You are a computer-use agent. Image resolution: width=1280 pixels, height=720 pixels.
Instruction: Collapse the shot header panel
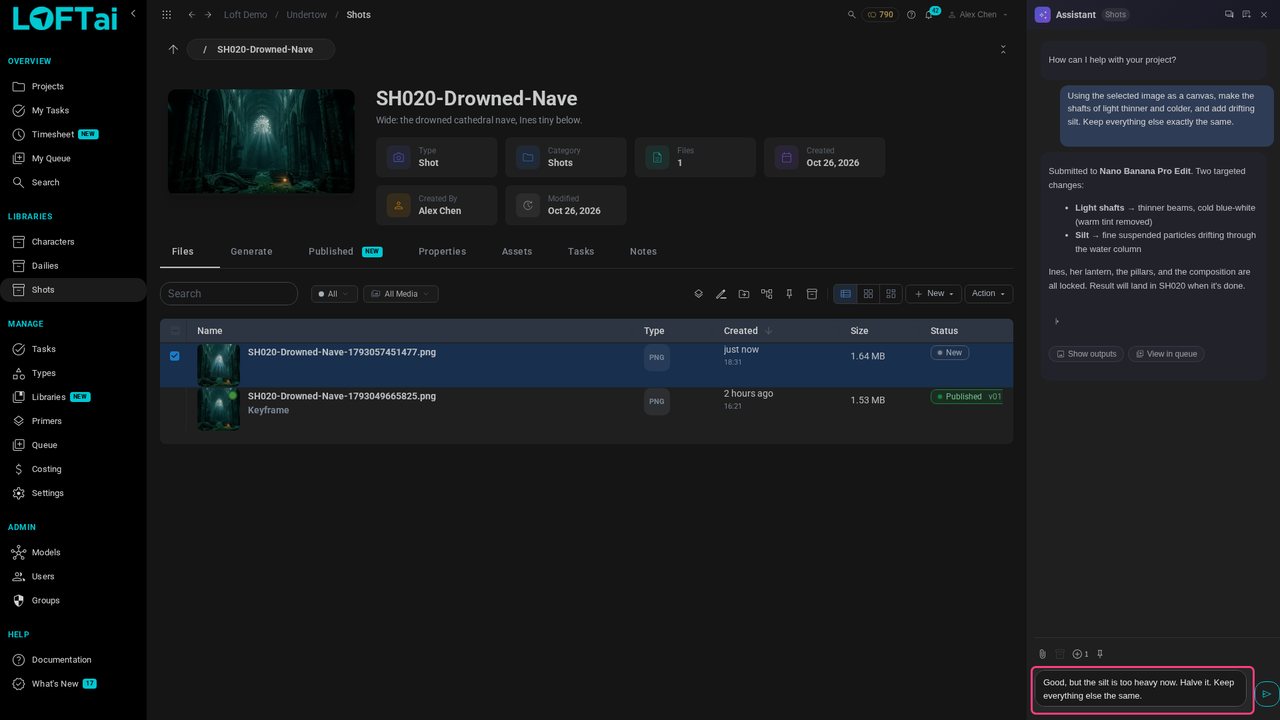(1003, 49)
